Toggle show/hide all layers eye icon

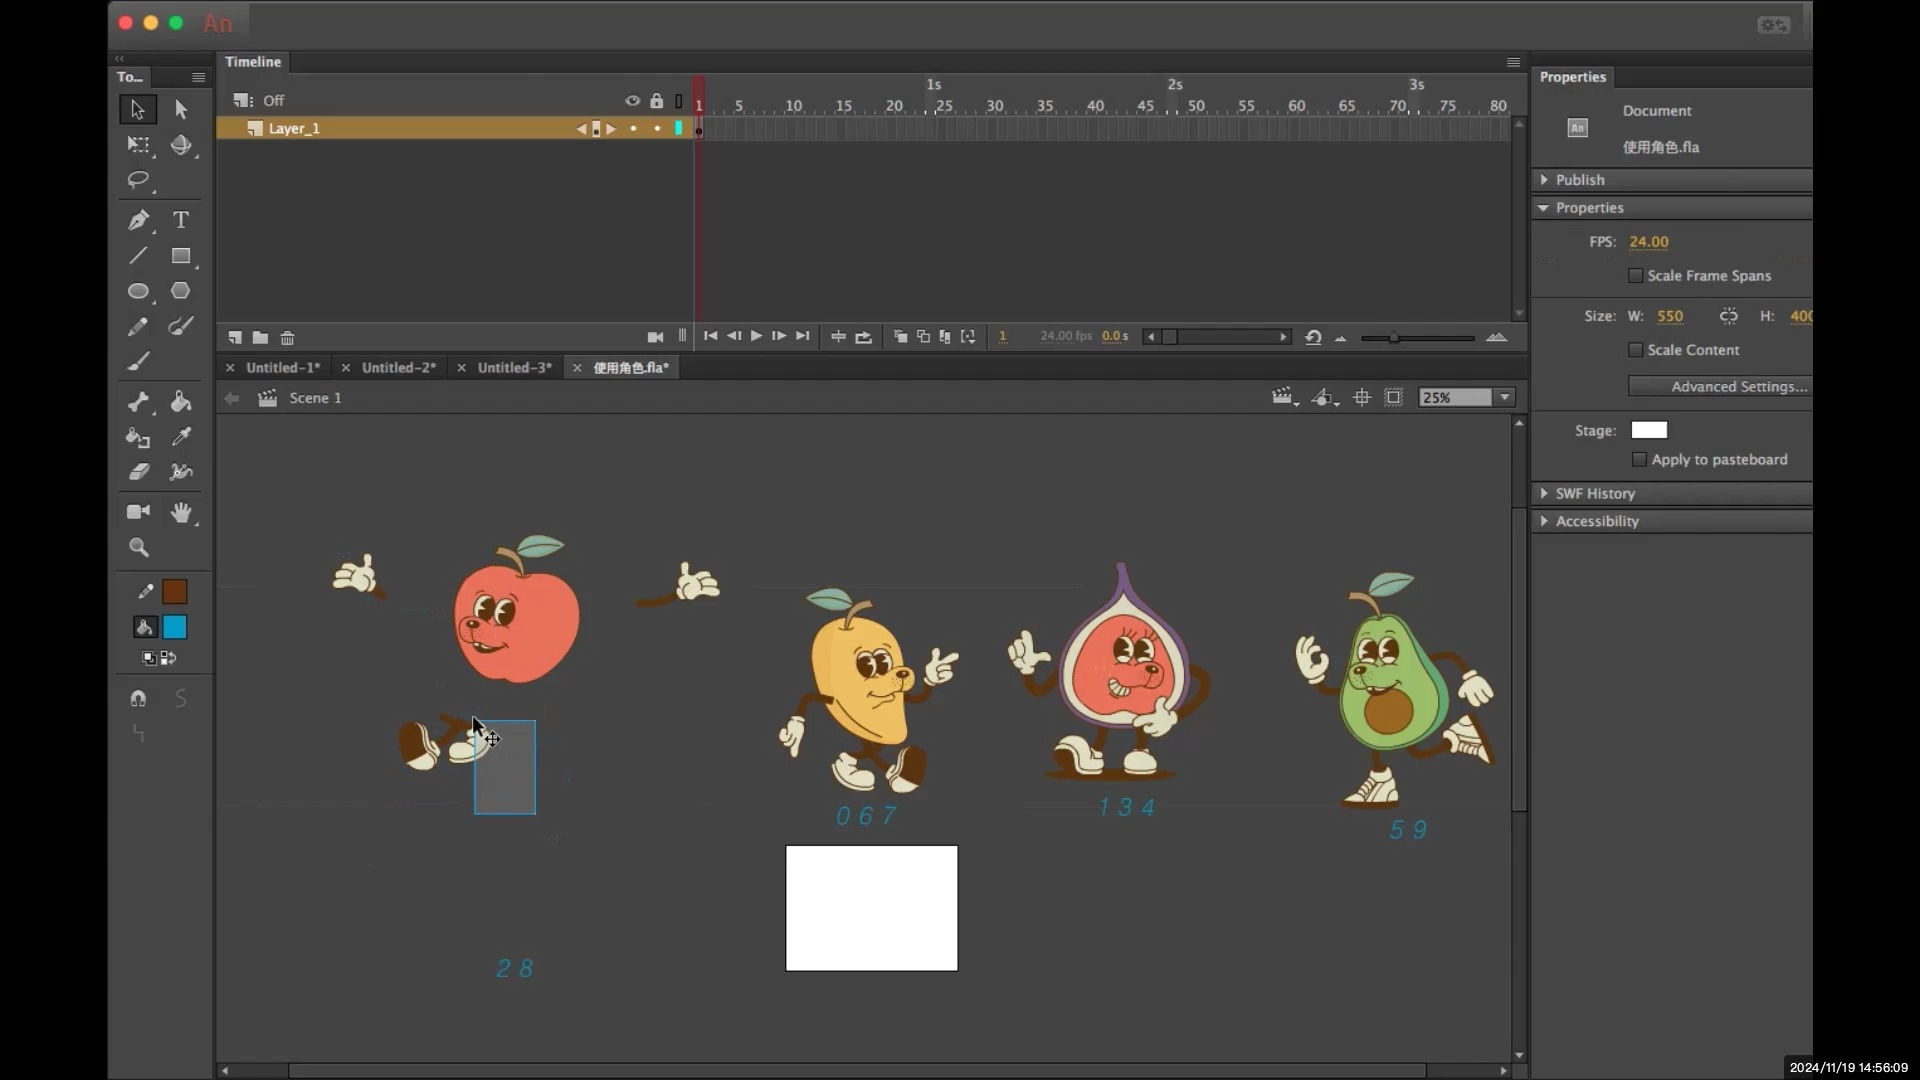[632, 101]
